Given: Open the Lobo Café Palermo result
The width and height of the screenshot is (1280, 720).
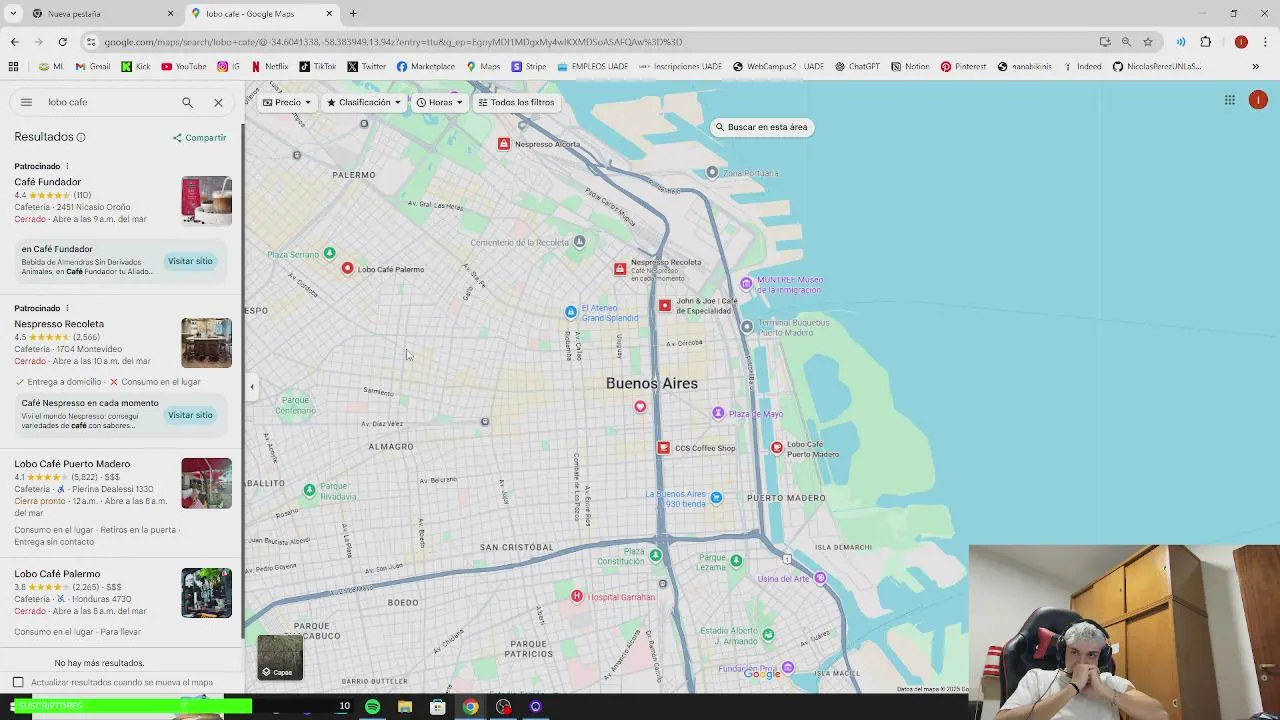Looking at the screenshot, I should click(x=57, y=574).
